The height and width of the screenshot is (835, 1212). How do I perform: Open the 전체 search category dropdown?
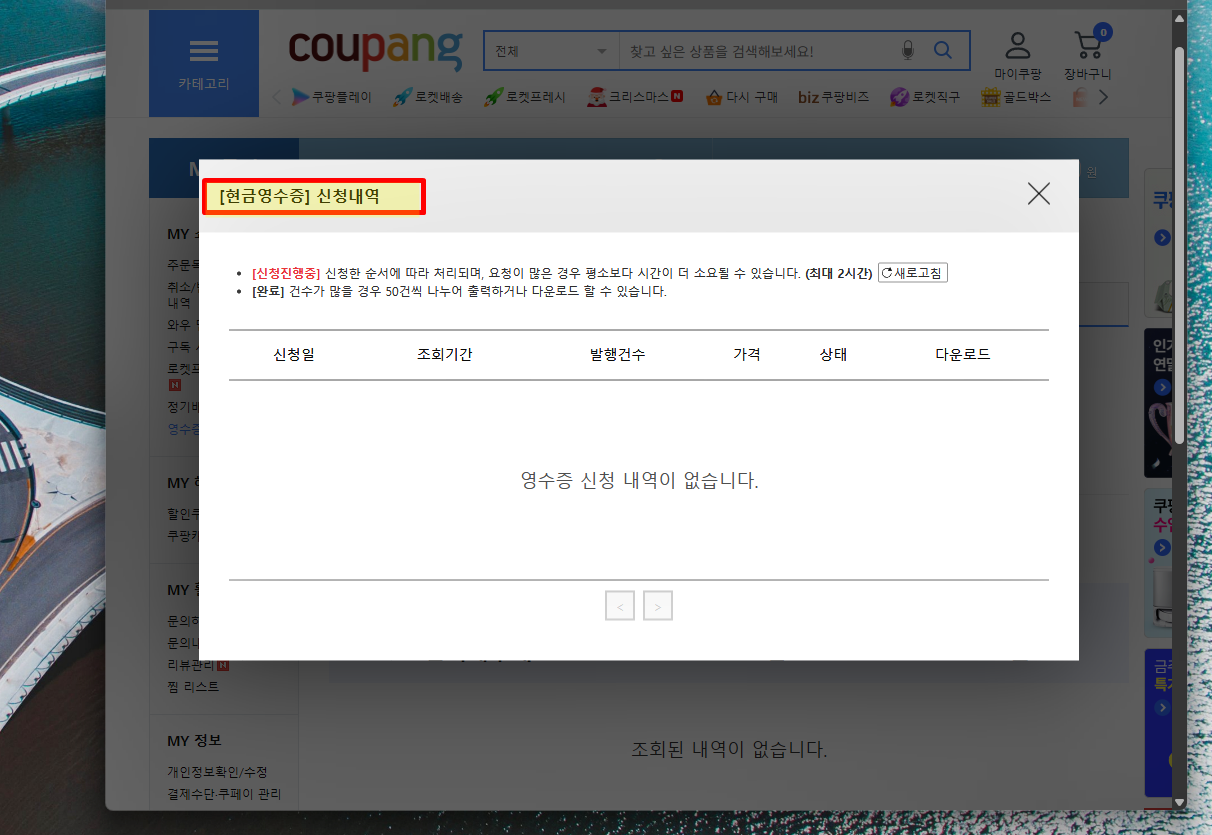[x=551, y=51]
